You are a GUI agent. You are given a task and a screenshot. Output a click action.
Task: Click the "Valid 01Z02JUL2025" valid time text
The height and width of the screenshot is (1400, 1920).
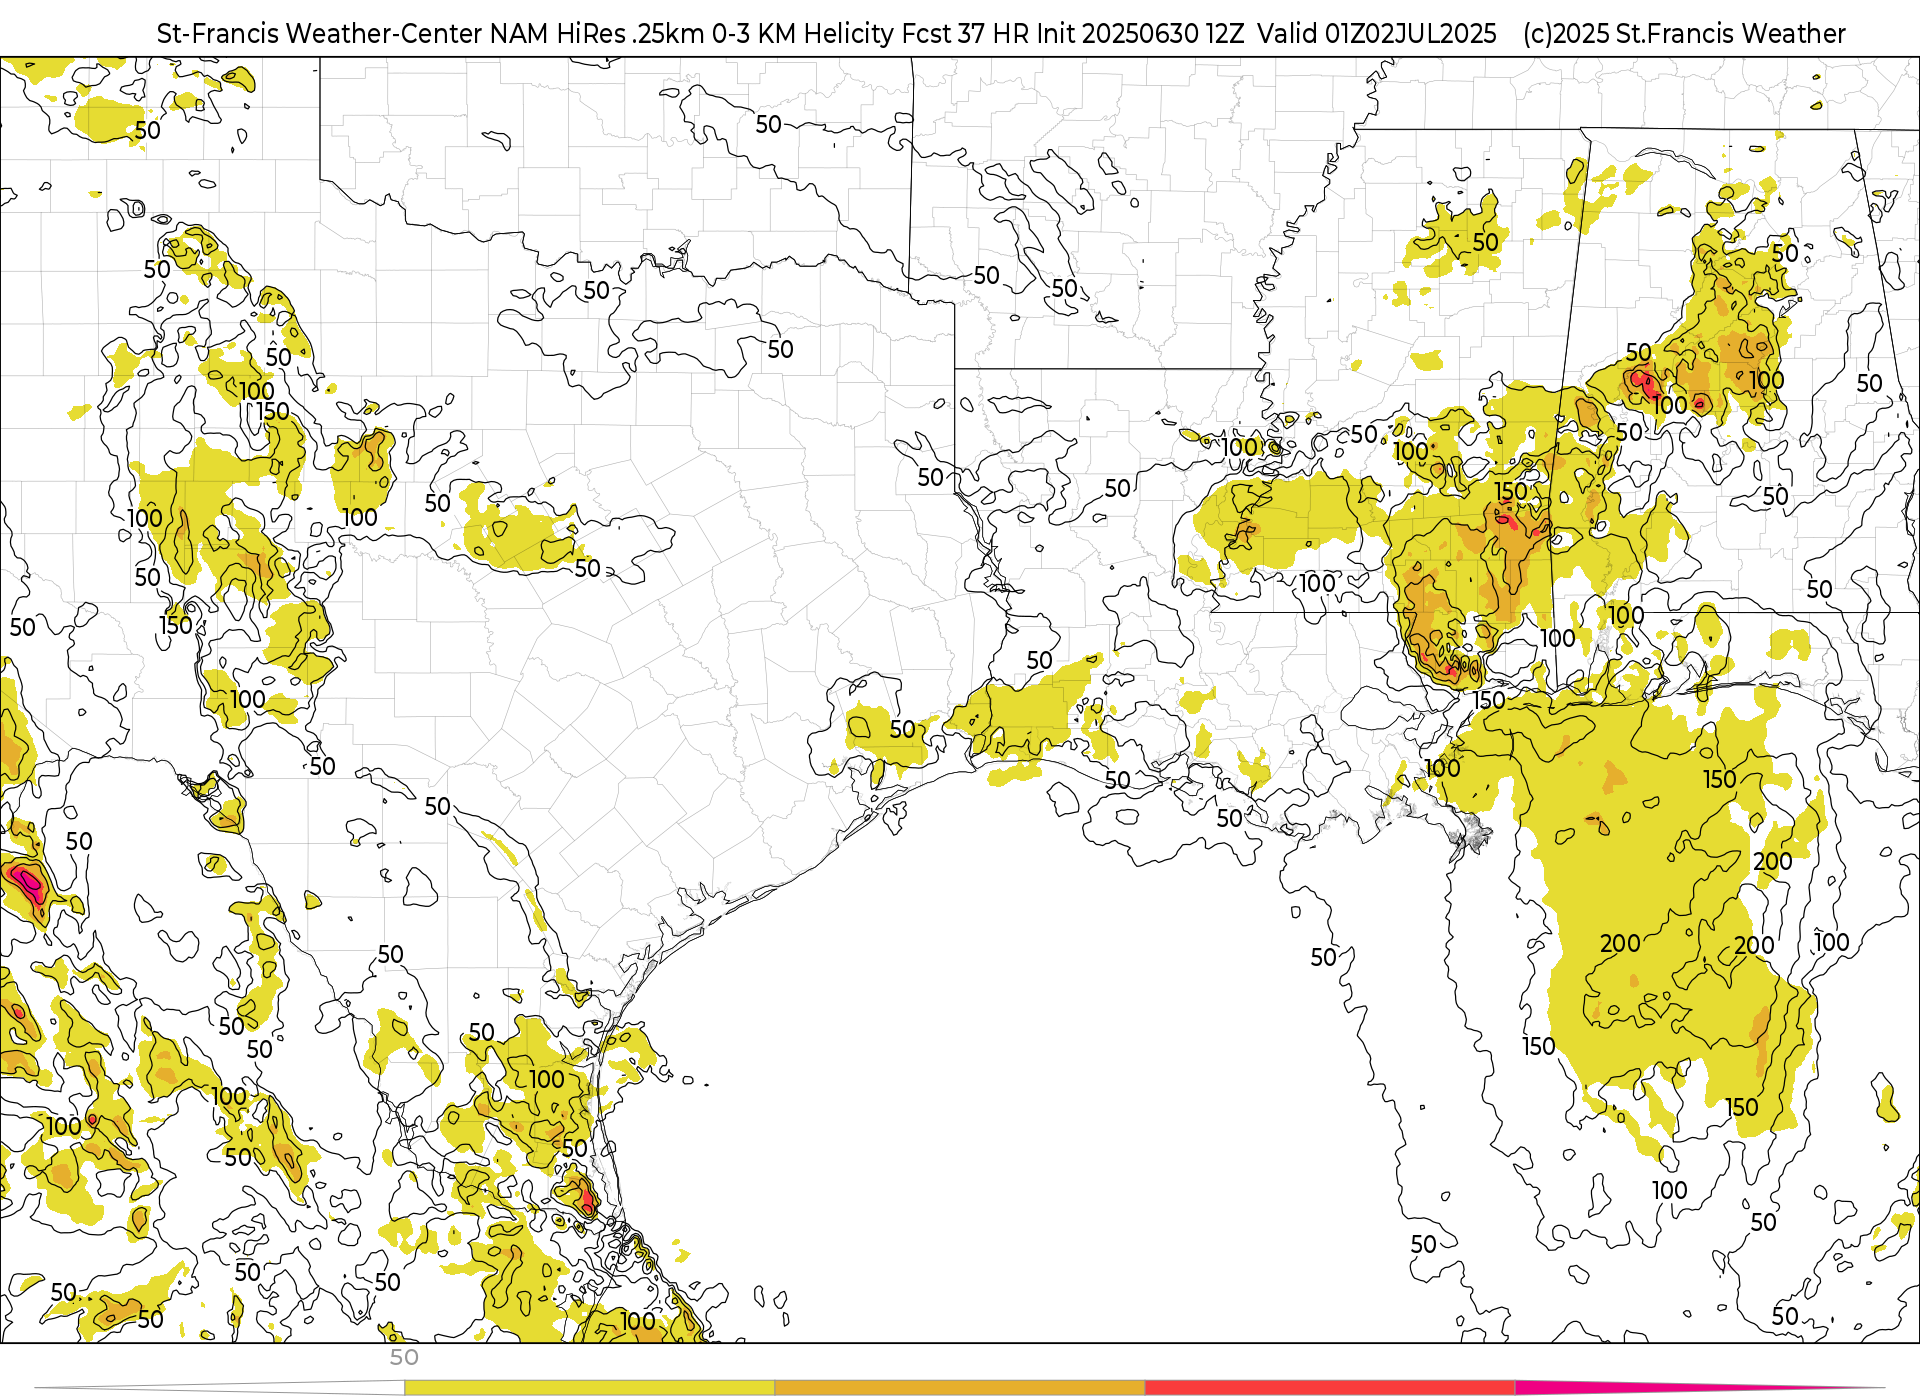[x=1377, y=34]
